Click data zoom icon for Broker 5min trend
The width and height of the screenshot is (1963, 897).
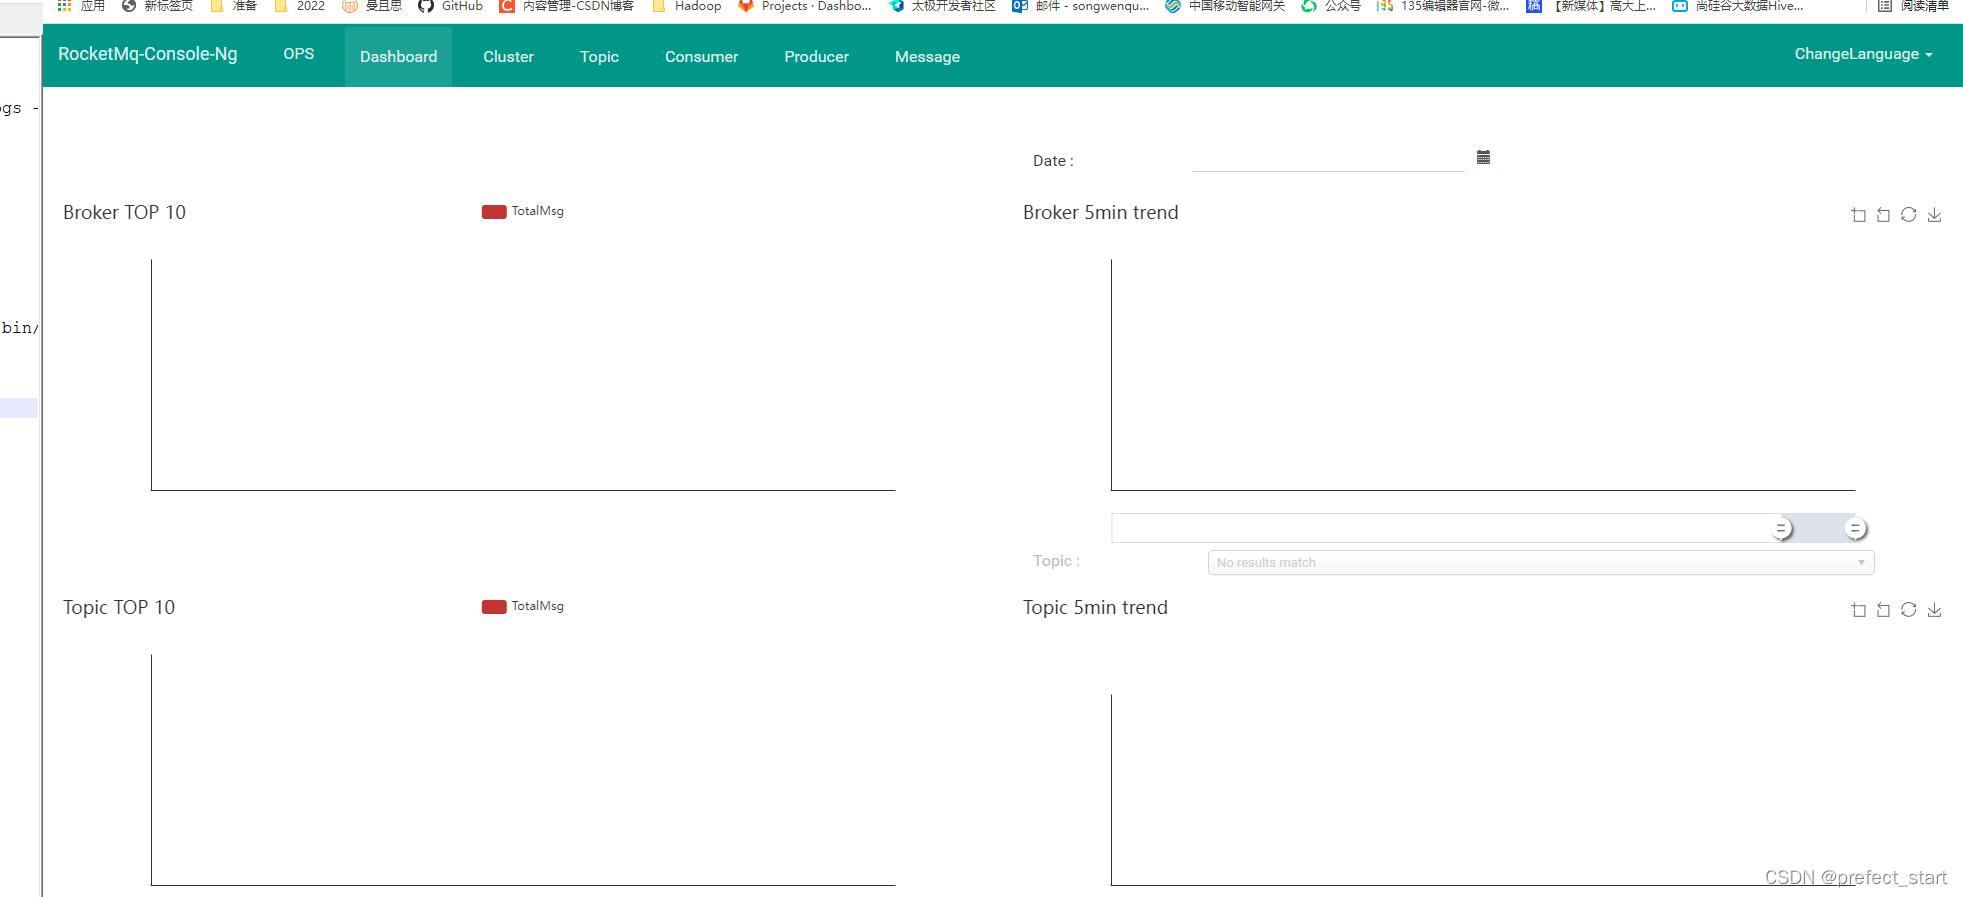pyautogui.click(x=1858, y=215)
